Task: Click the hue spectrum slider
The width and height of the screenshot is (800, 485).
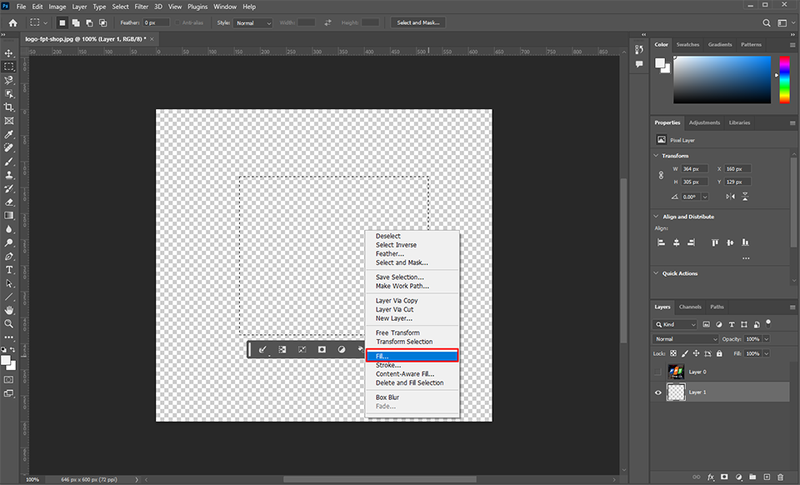Action: tap(784, 80)
